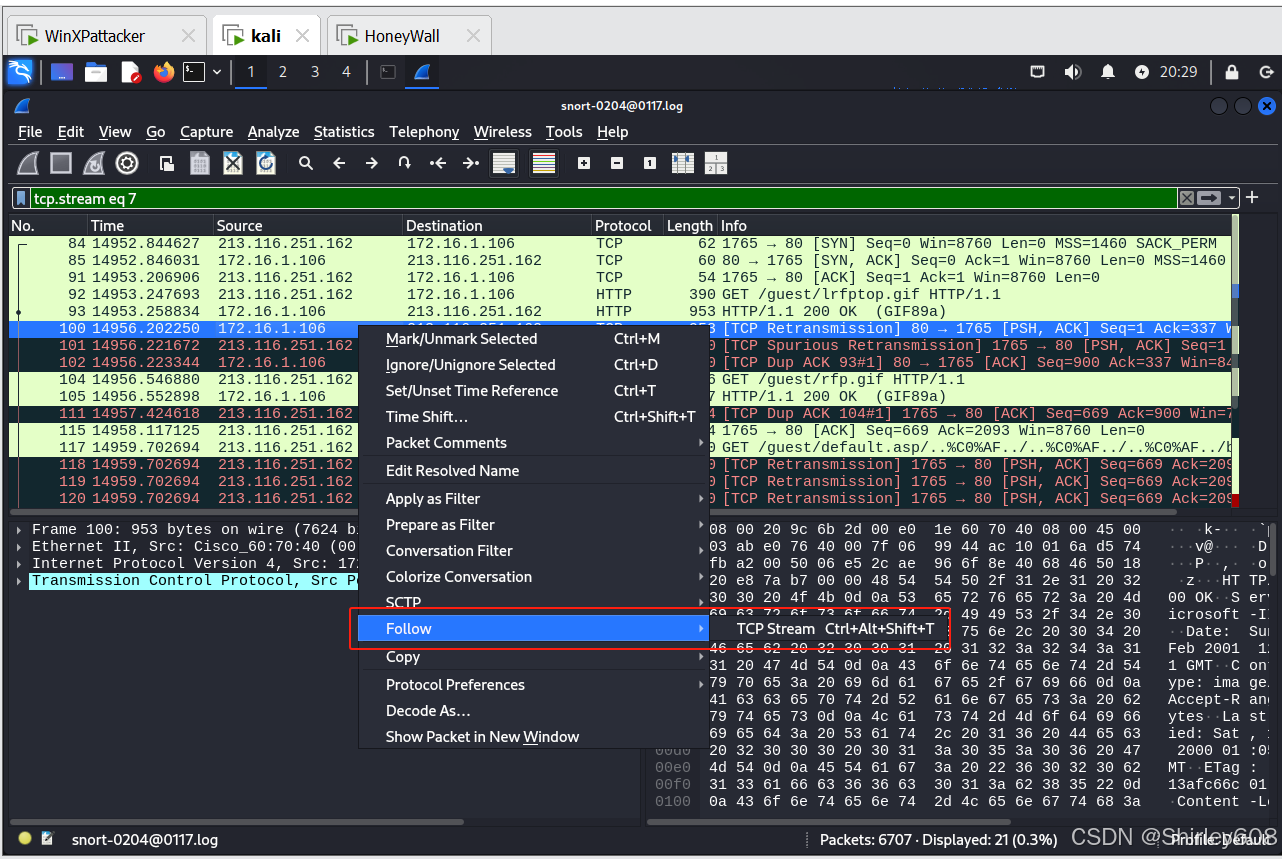Viewport: 1282px width, 859px height.
Task: Open Apply as Filter submenu
Action: point(533,499)
